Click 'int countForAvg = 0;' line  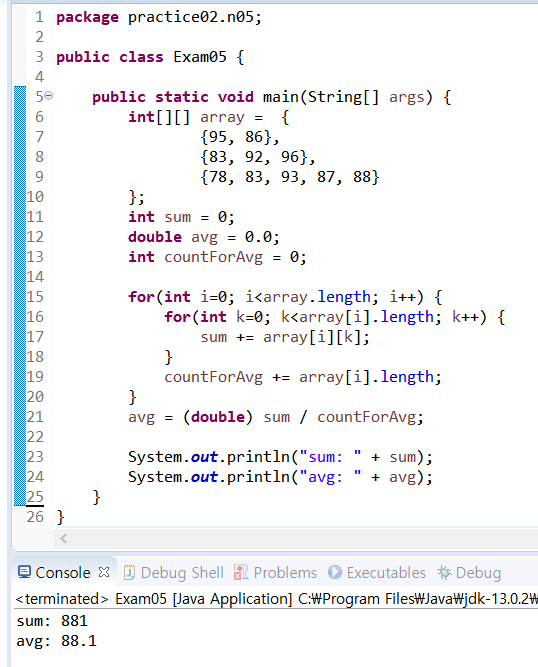pos(217,257)
